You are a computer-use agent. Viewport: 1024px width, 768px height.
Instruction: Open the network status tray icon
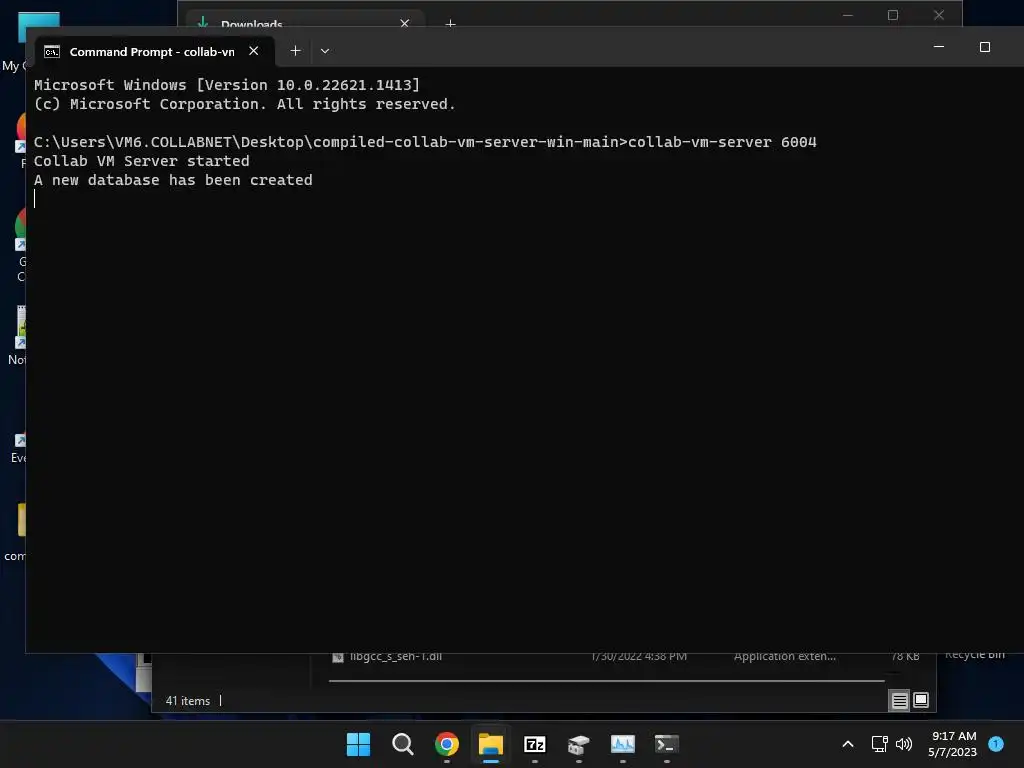click(879, 744)
